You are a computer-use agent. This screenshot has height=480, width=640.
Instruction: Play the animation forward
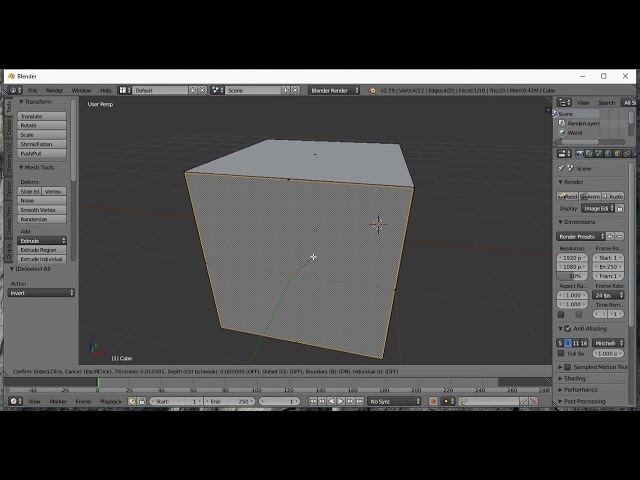[x=341, y=401]
